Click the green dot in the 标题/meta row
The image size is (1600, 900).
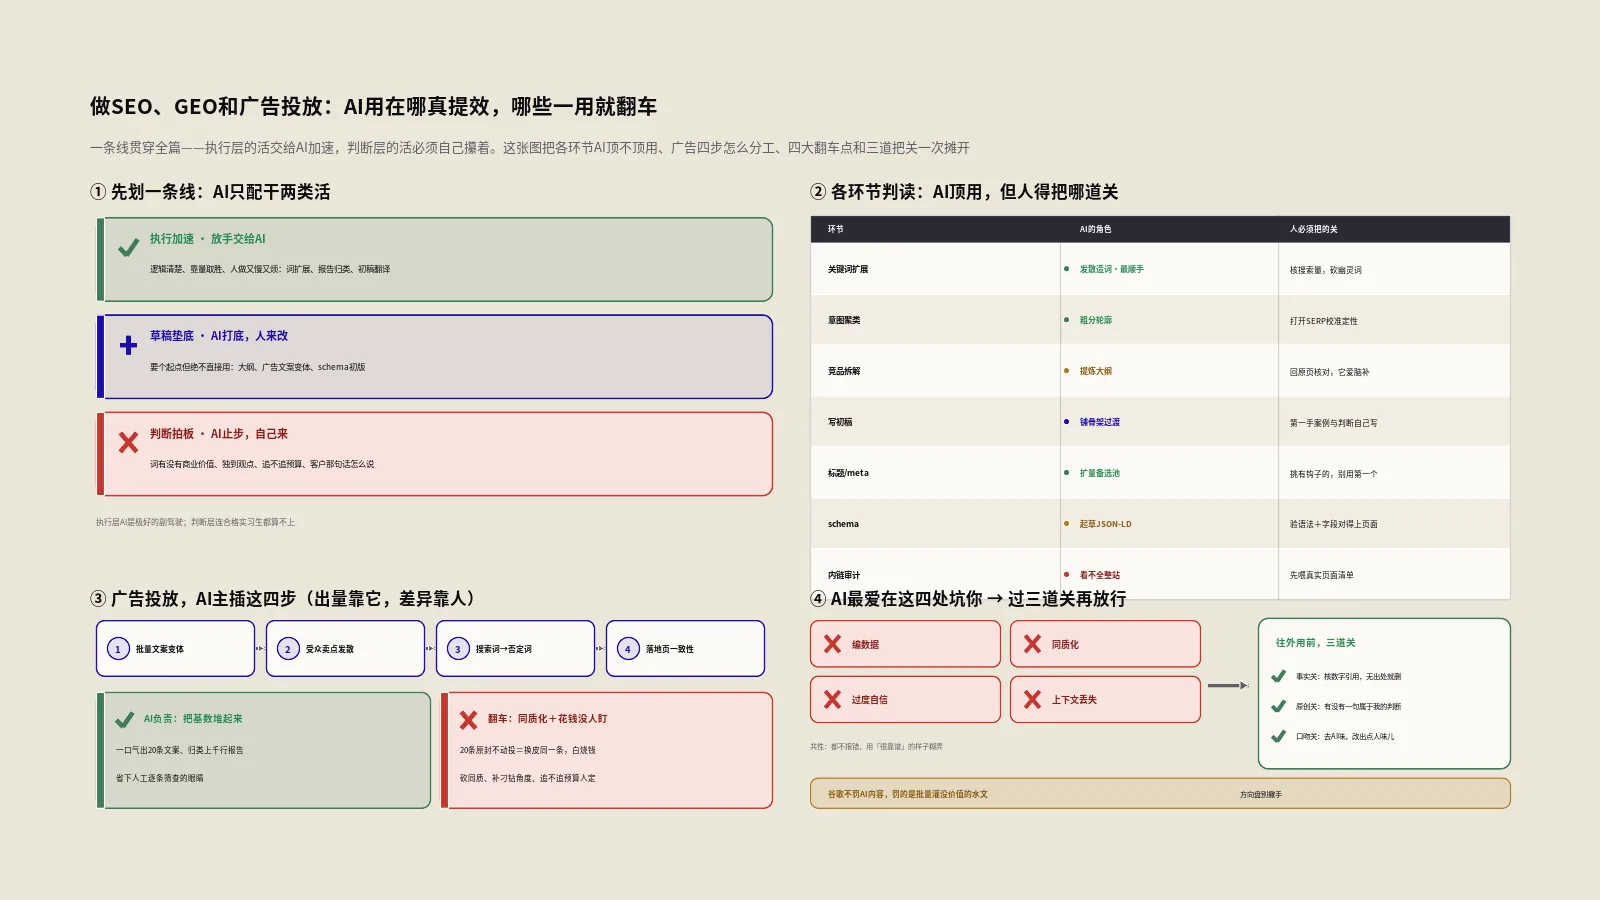tap(1067, 473)
